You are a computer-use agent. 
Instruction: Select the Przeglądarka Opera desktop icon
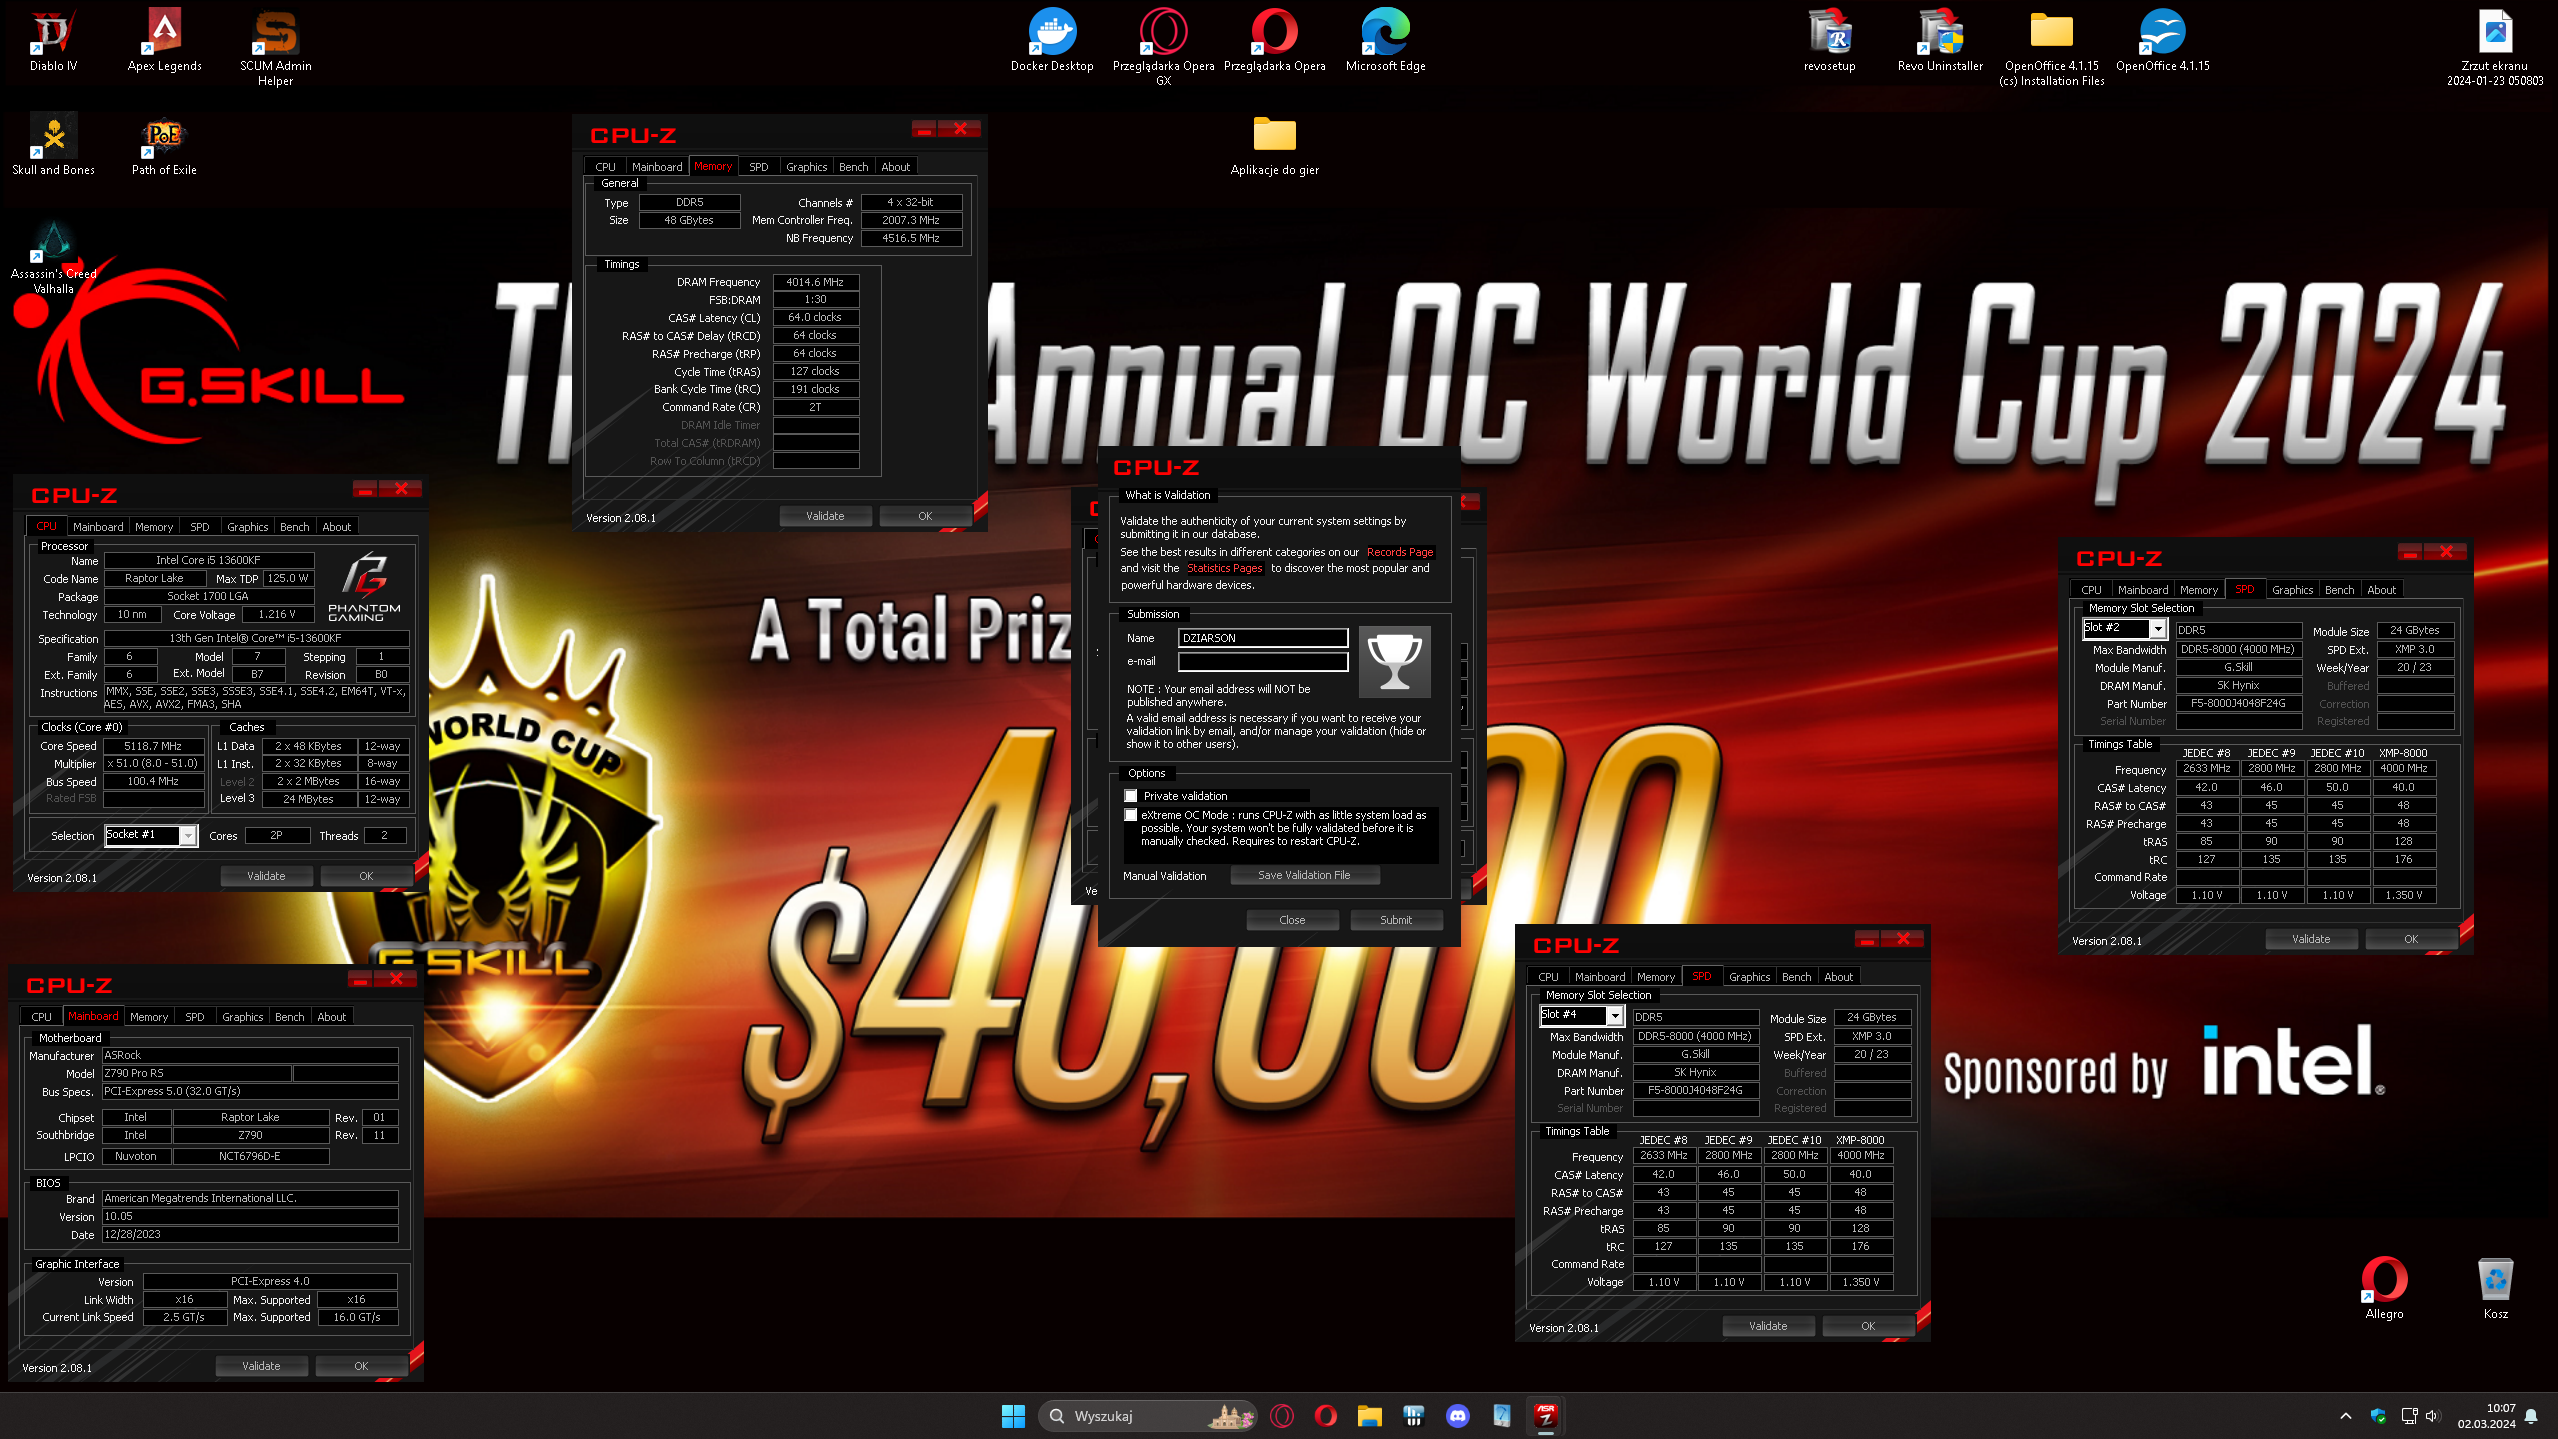click(x=1274, y=41)
